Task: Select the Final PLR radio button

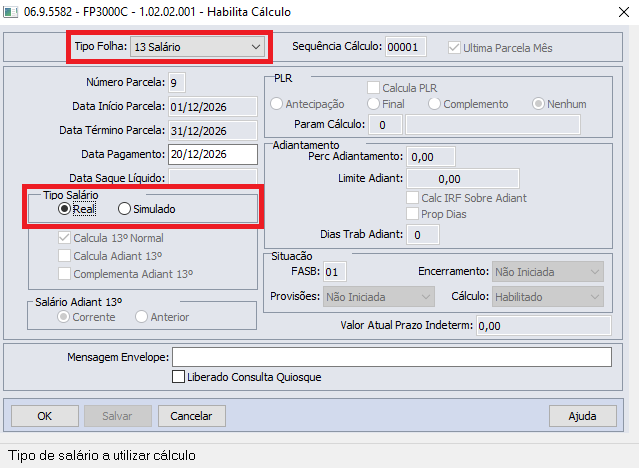Action: (x=373, y=104)
